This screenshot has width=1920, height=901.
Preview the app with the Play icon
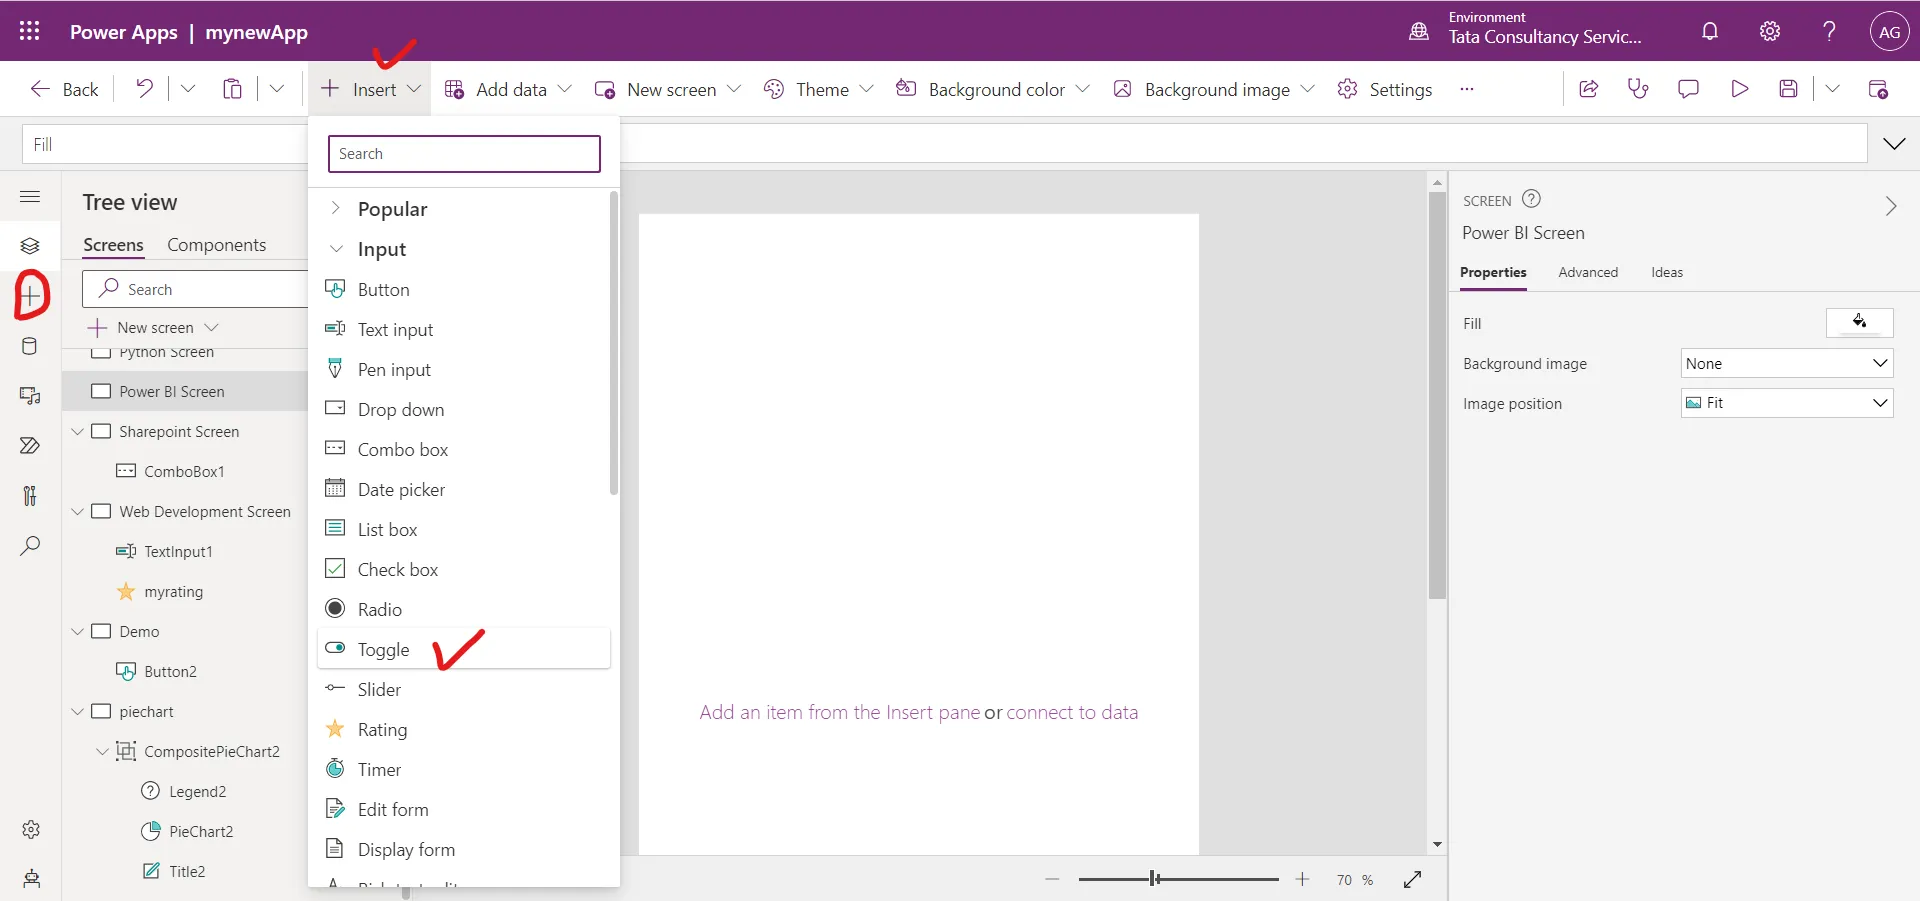[x=1739, y=88]
